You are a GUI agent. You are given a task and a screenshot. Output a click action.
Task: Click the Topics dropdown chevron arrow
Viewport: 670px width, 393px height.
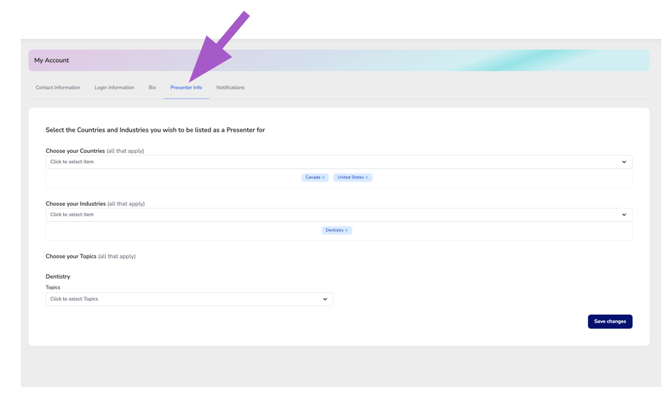point(325,299)
